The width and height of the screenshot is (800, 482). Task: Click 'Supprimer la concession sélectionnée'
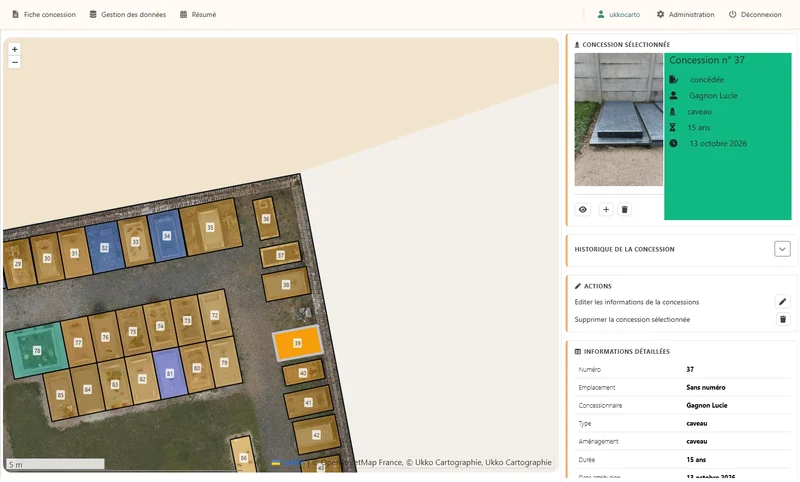coord(632,319)
